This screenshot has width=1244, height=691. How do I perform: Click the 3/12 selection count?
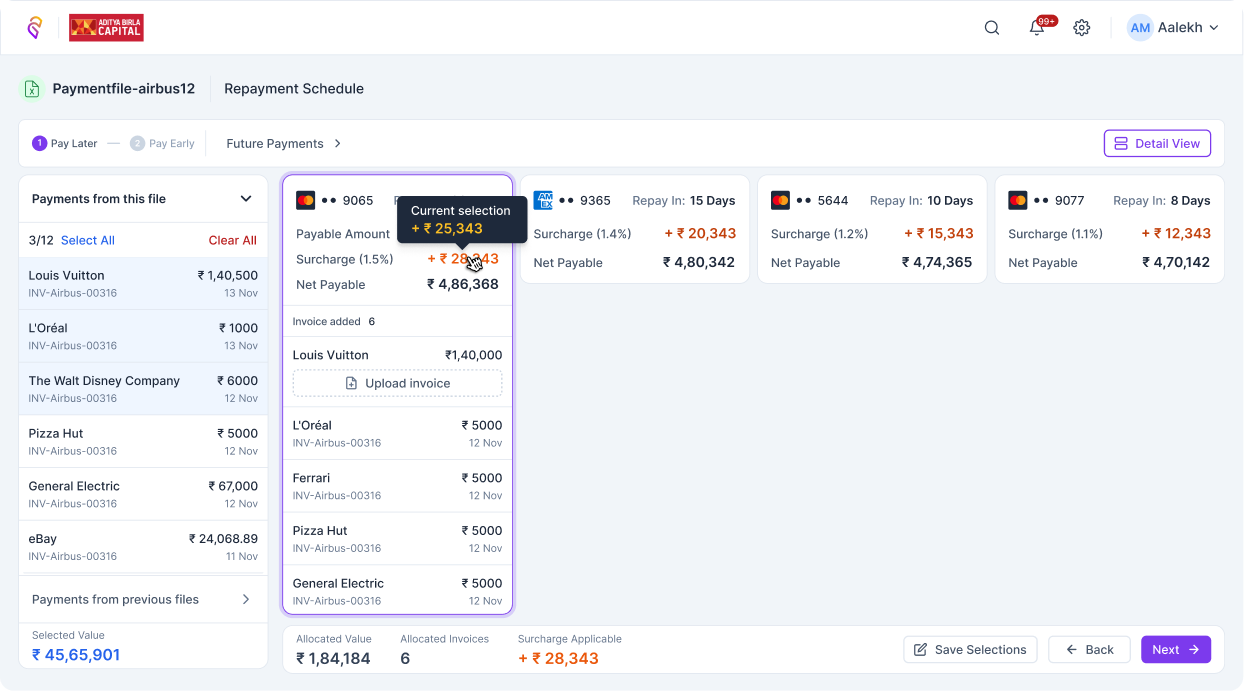click(41, 241)
